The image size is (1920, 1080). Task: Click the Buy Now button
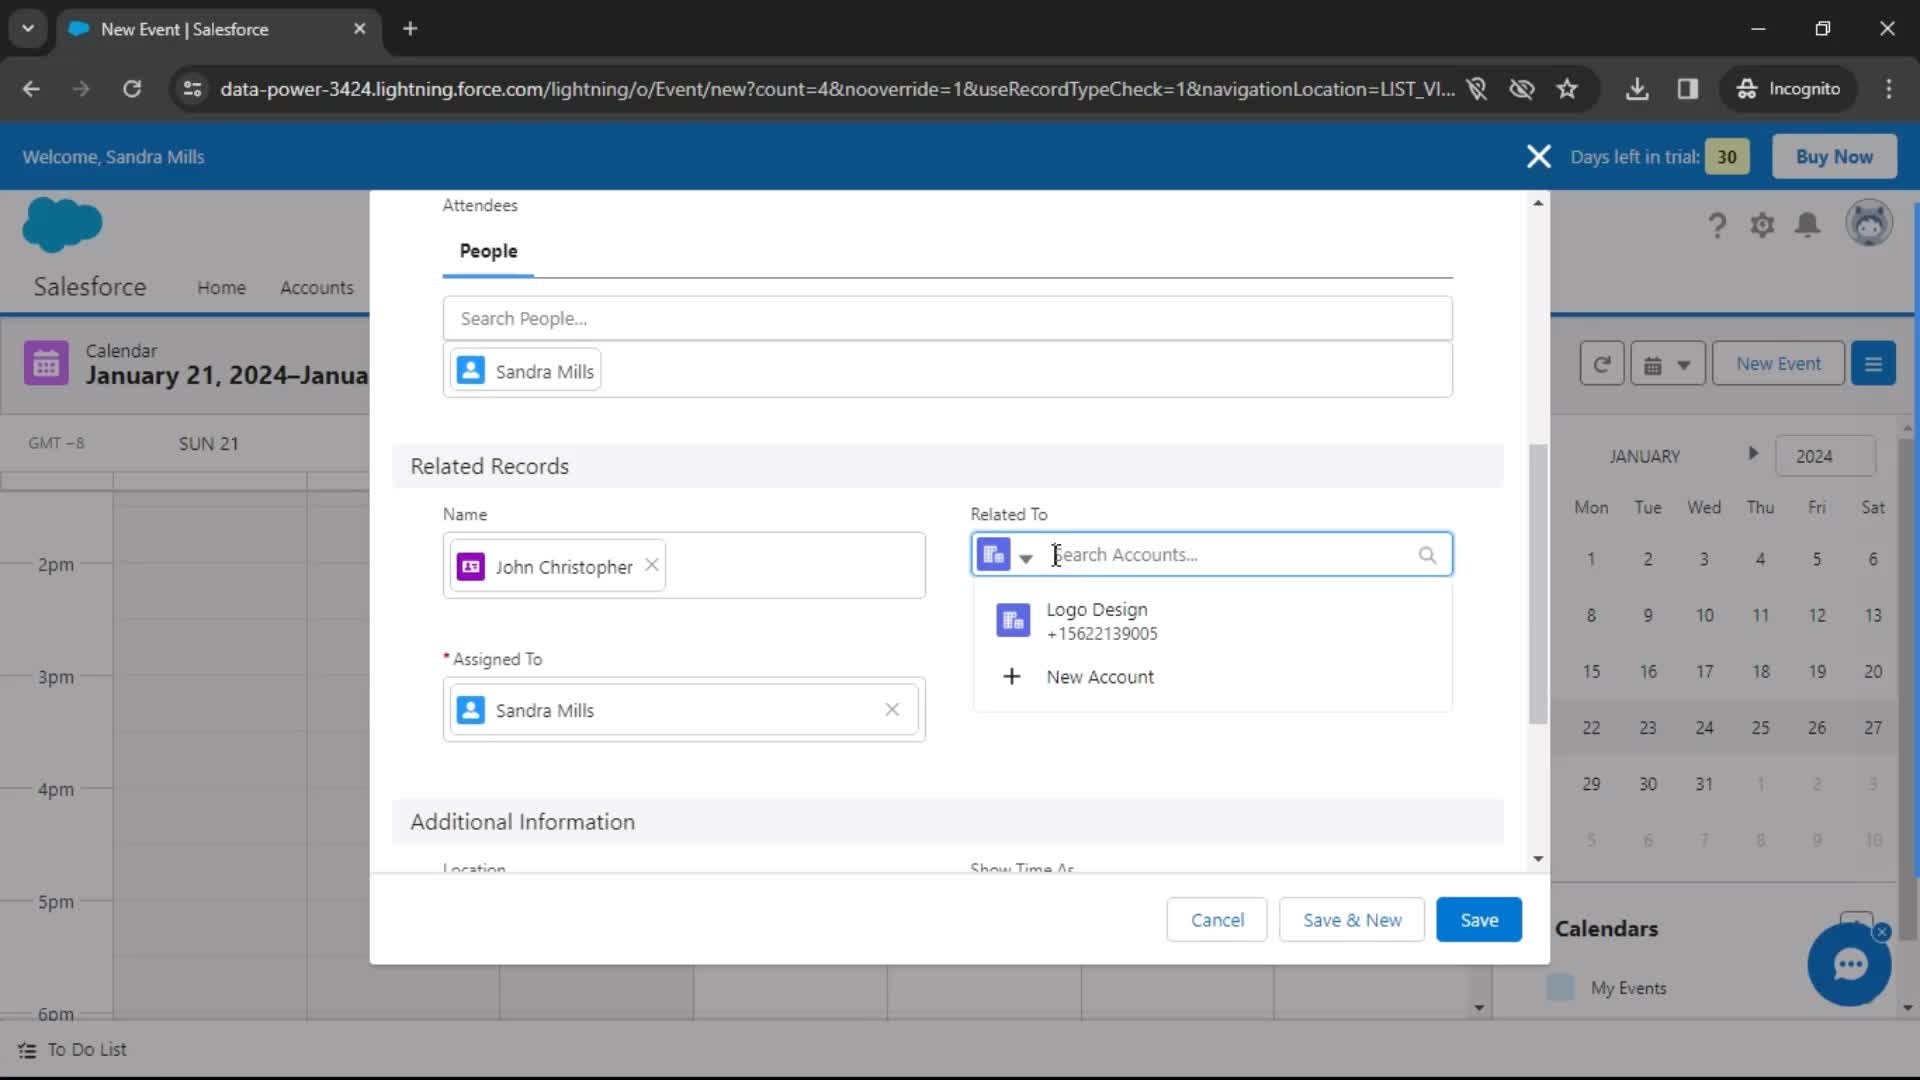coord(1834,157)
